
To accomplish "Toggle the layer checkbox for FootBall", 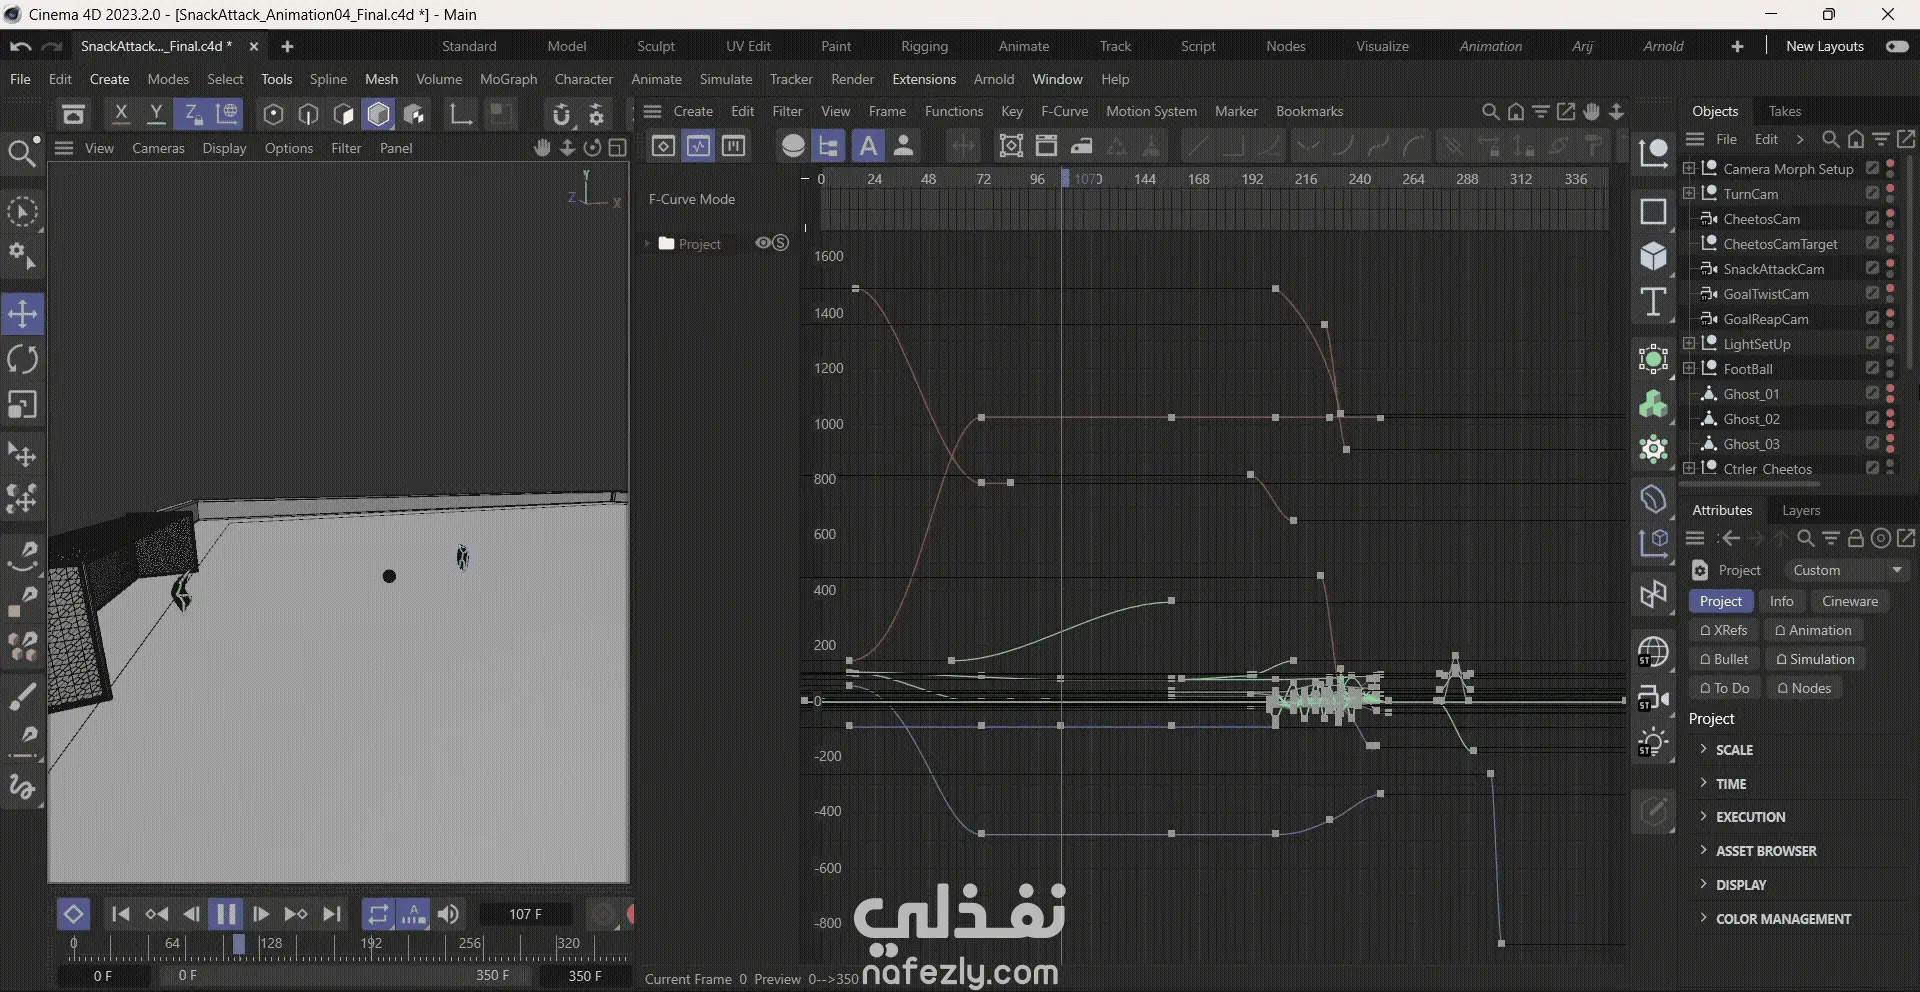I will [1872, 368].
